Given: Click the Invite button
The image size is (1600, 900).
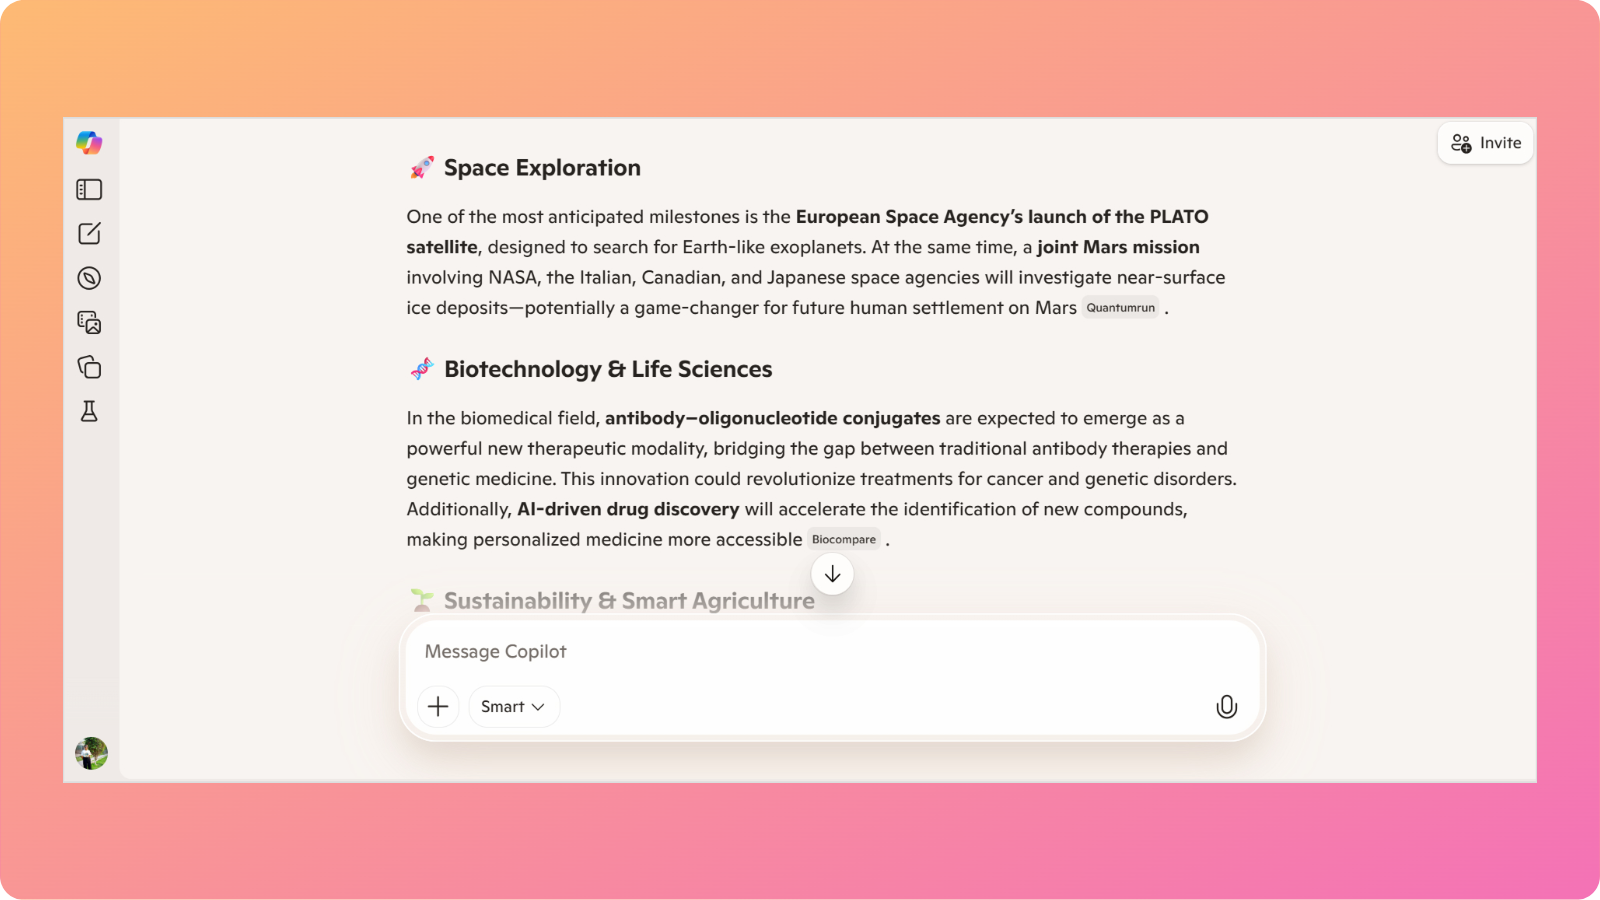Looking at the screenshot, I should (1486, 143).
